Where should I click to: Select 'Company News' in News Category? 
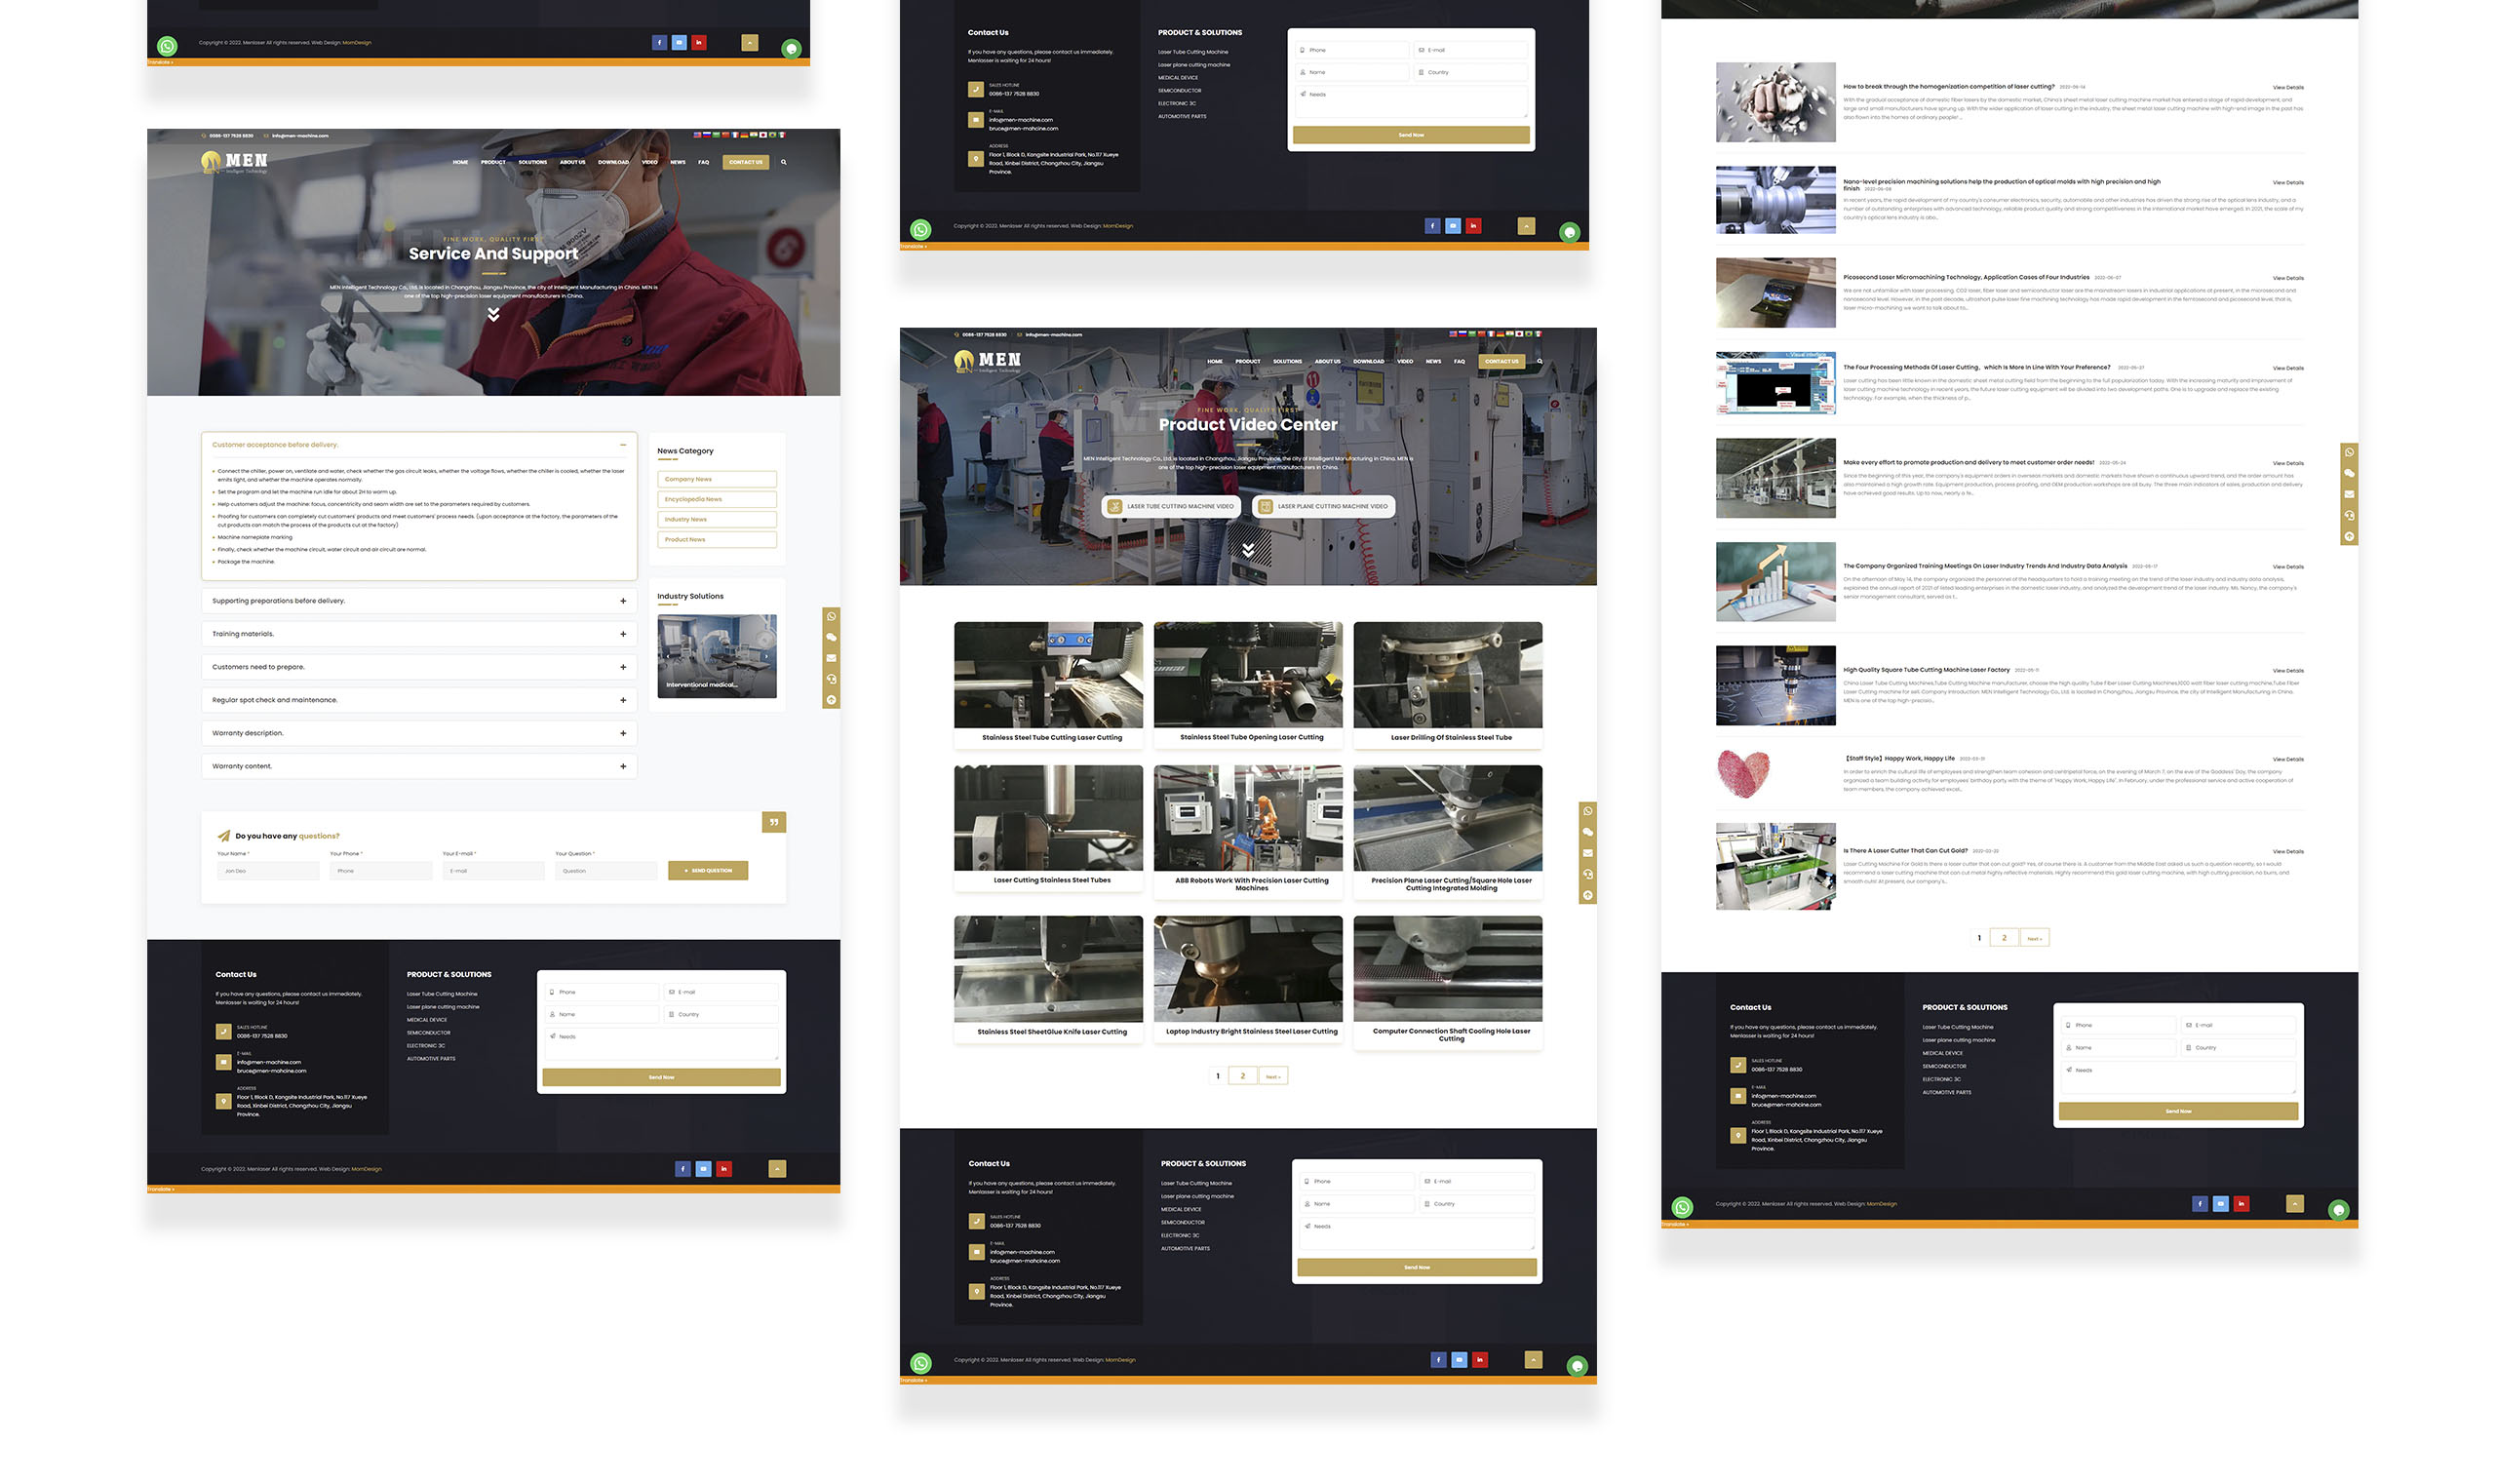tap(716, 479)
